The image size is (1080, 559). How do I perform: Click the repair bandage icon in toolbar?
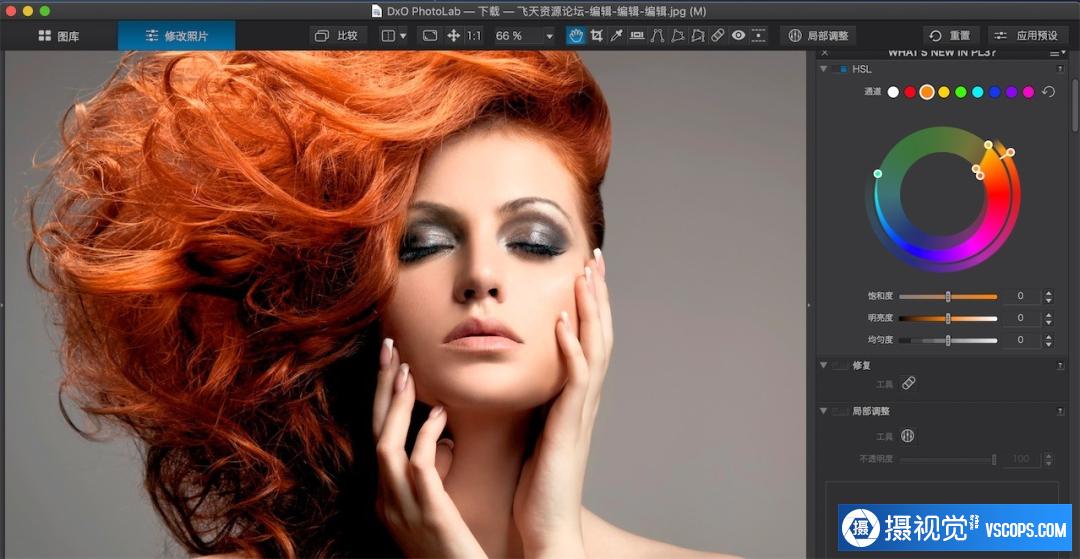click(x=717, y=36)
